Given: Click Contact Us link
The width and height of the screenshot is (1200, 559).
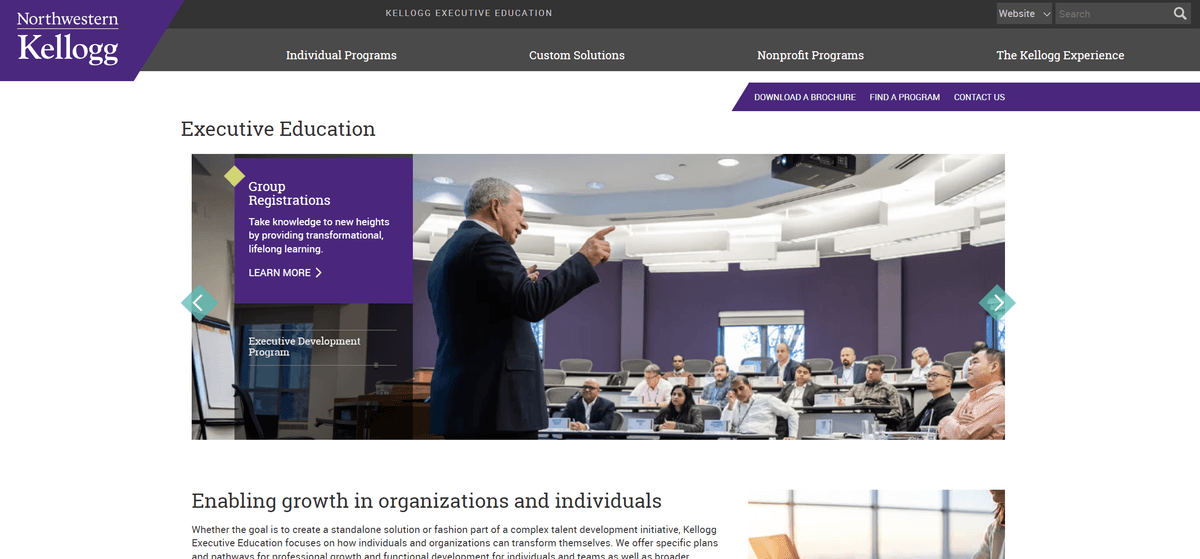Looking at the screenshot, I should 979,97.
